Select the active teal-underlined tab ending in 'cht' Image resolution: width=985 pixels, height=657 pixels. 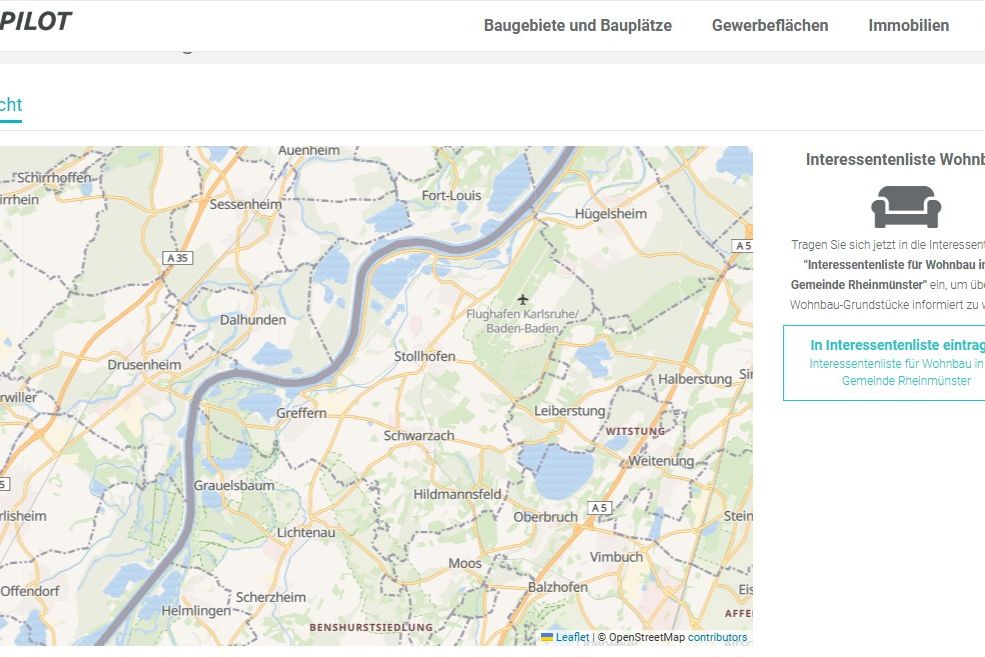10,104
